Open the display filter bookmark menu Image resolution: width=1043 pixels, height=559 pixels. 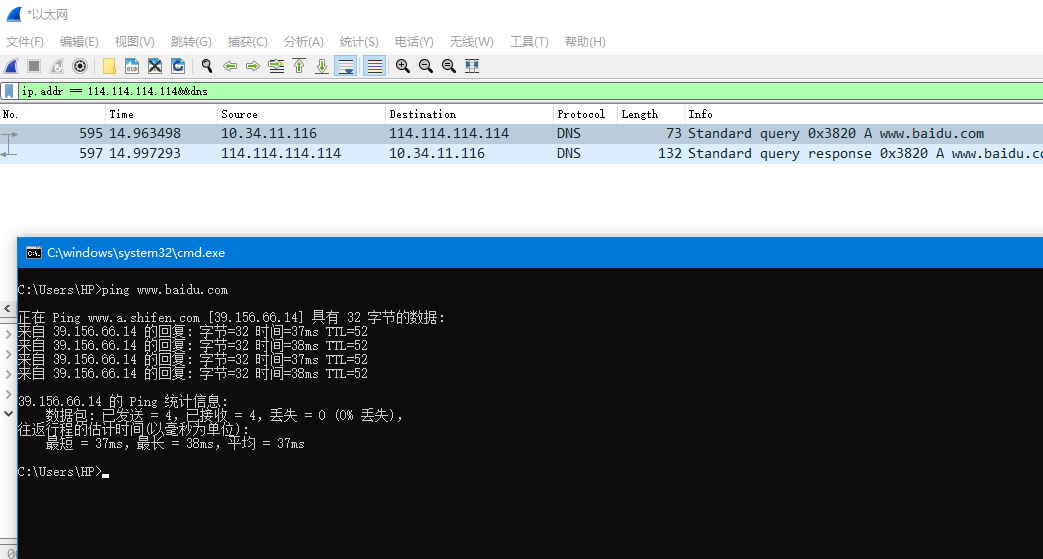(9, 91)
